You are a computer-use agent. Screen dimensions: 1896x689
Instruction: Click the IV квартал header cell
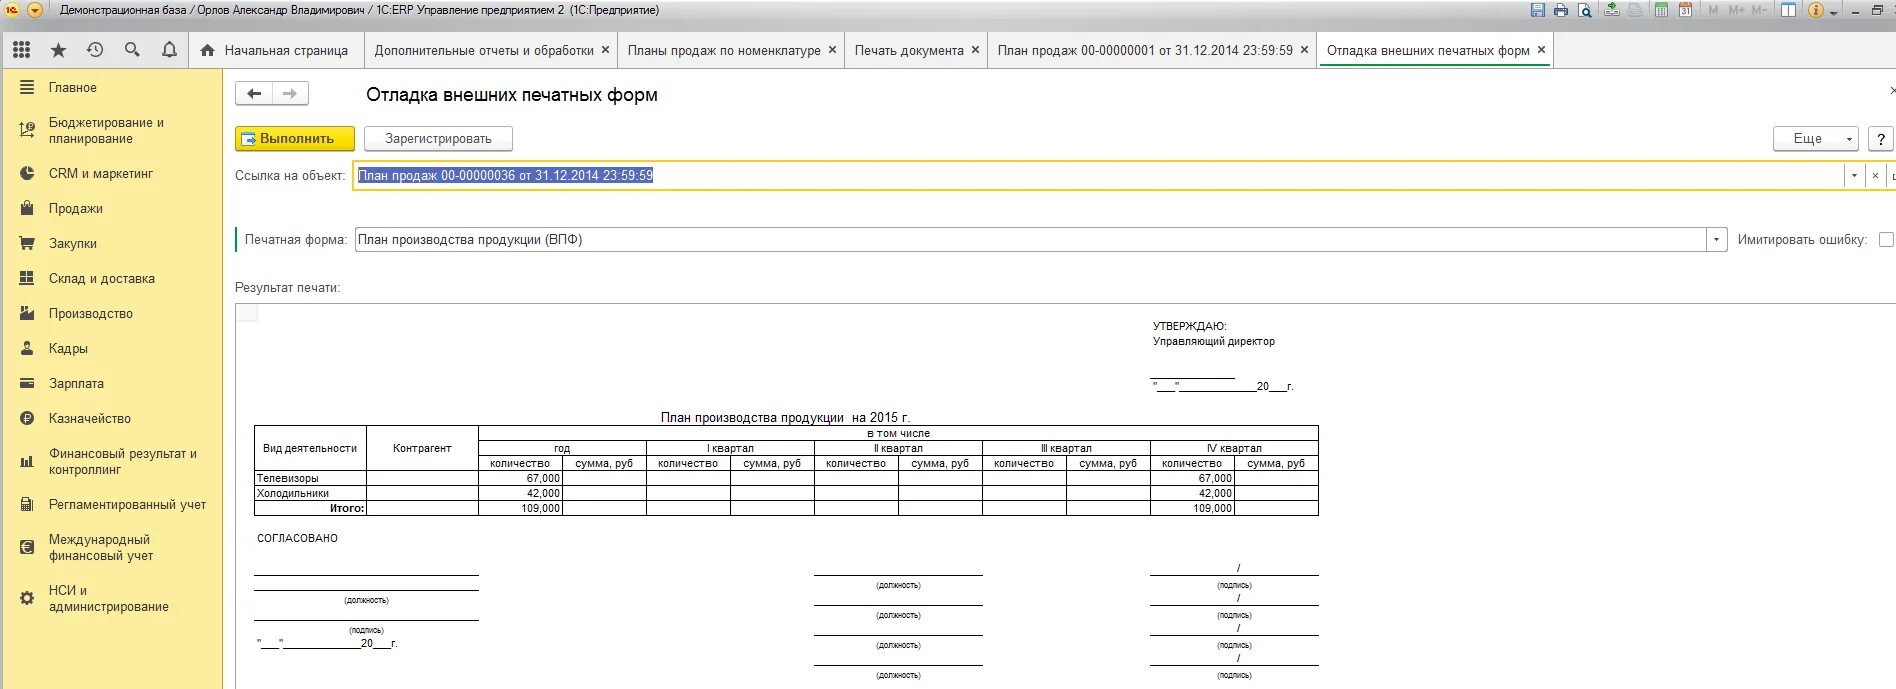(1234, 448)
